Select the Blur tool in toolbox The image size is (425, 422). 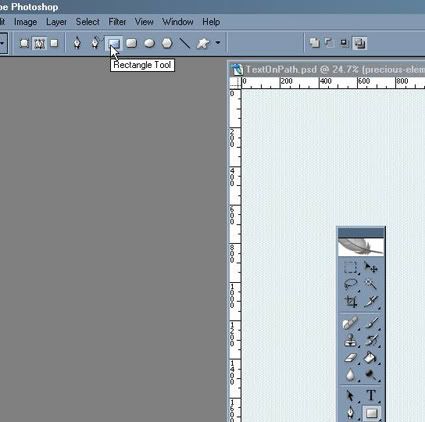coord(351,375)
